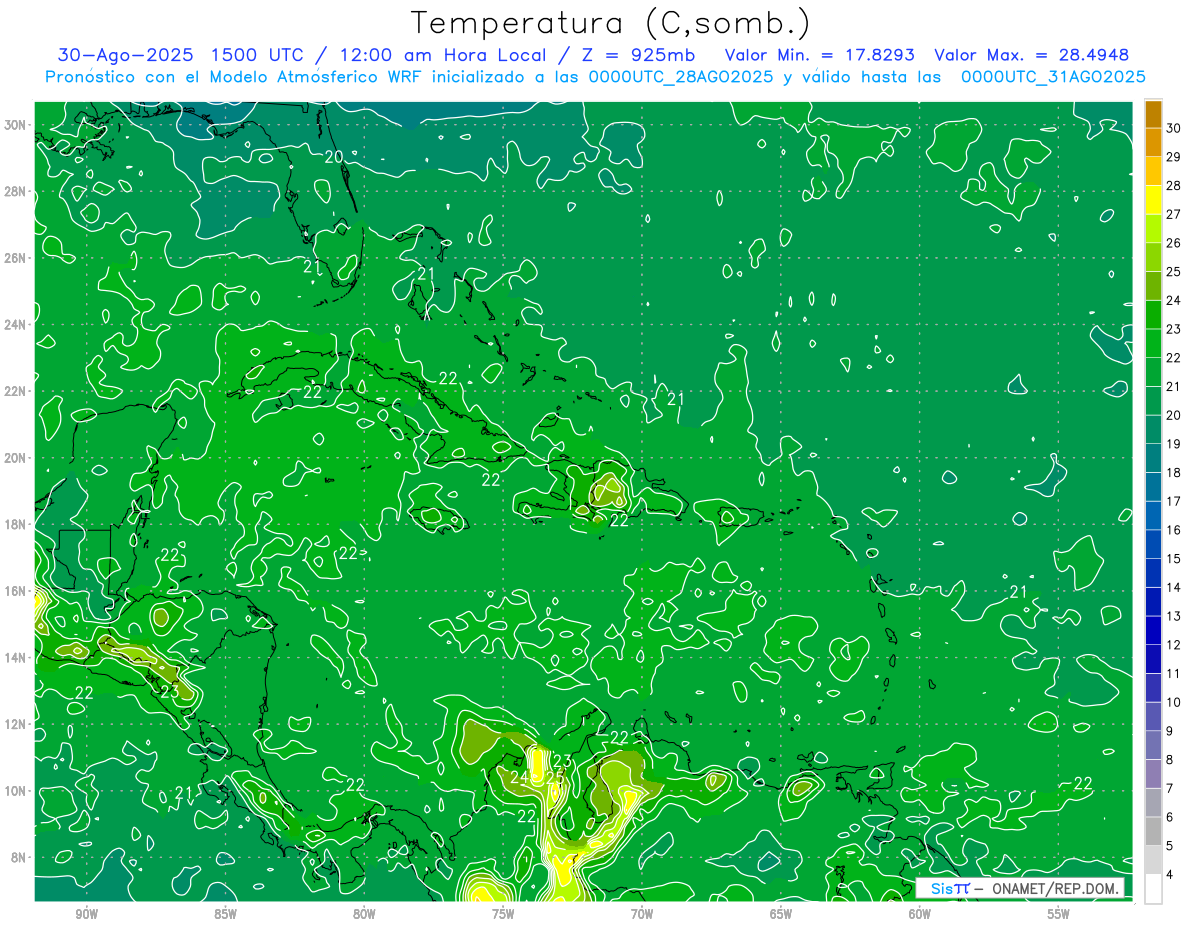The width and height of the screenshot is (1200, 927).
Task: Click the "12N" latitude axis label
Action: [17, 724]
